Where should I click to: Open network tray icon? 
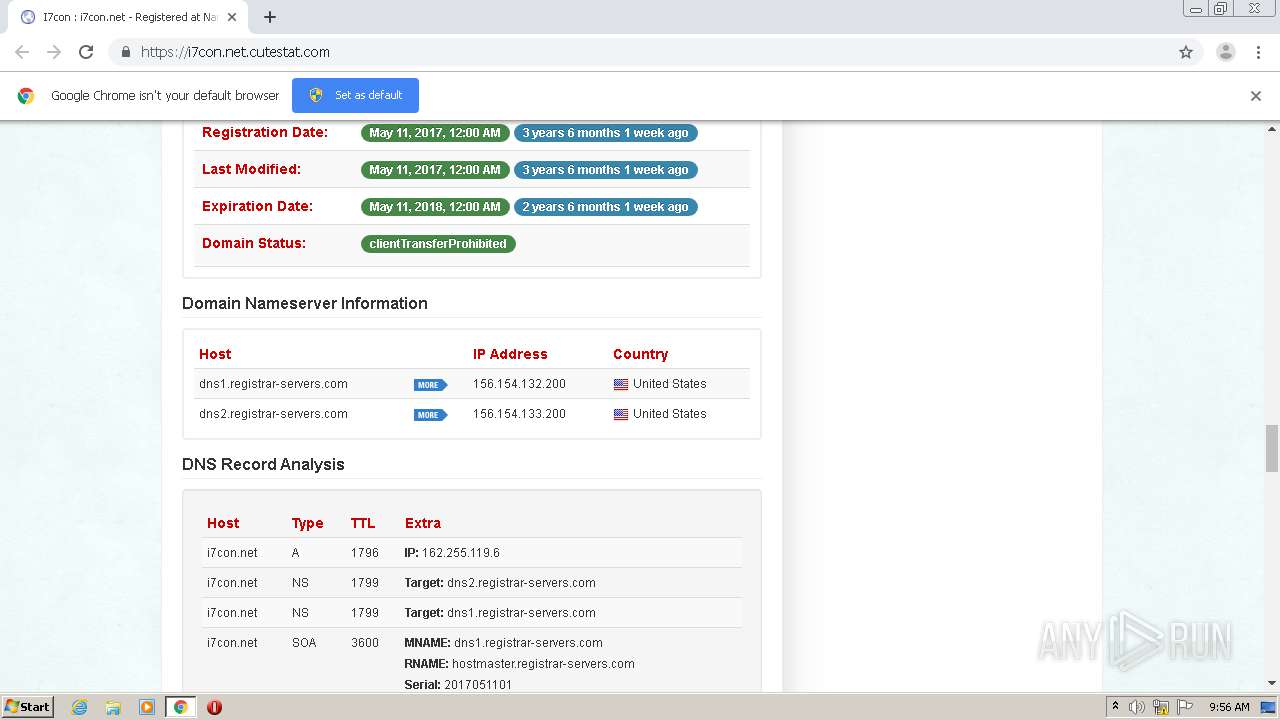pos(1160,707)
